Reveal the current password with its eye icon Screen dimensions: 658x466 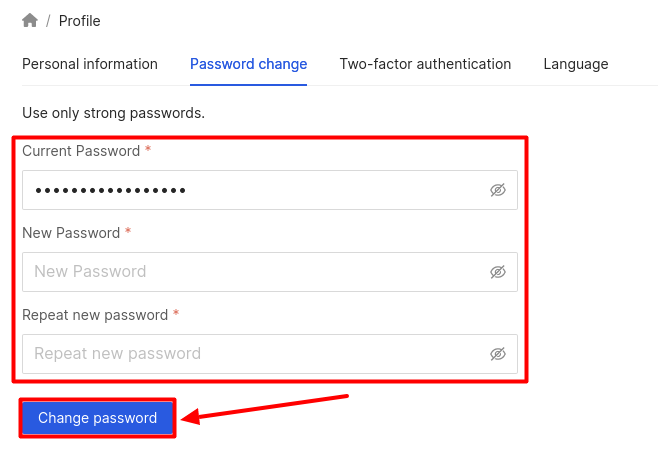[x=498, y=190]
